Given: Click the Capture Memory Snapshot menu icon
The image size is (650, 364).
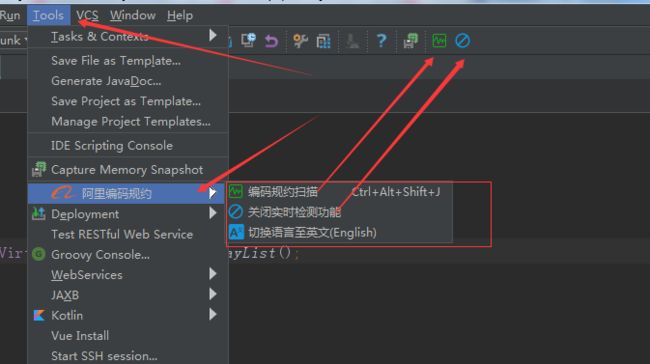Looking at the screenshot, I should (x=39, y=170).
